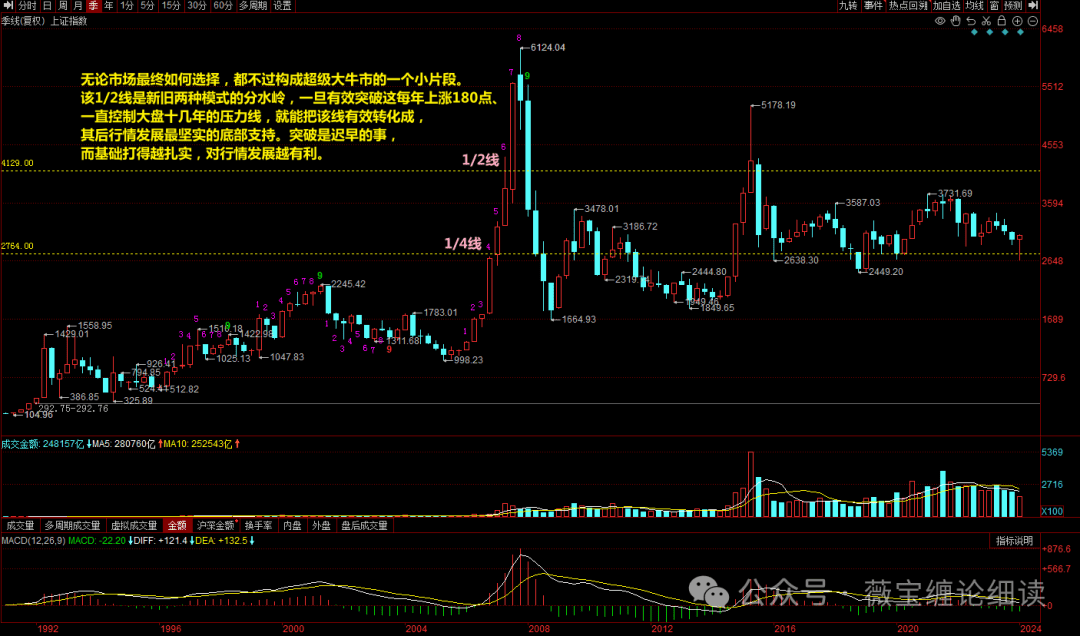Switch to 30分 period
Screen dimensions: 1080x636
tap(197, 6)
